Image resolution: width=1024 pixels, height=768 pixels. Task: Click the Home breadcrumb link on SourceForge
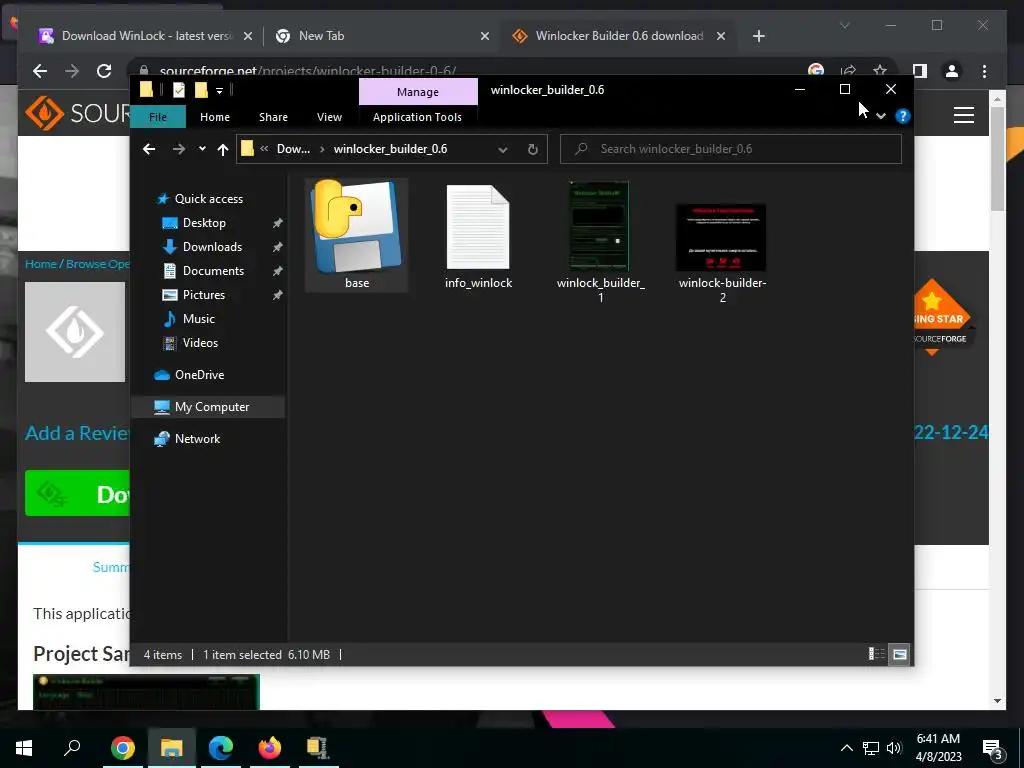coord(40,264)
